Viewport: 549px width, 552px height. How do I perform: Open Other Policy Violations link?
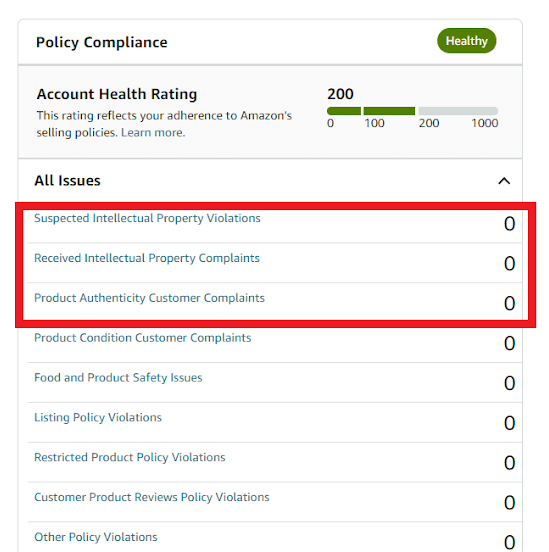[96, 537]
